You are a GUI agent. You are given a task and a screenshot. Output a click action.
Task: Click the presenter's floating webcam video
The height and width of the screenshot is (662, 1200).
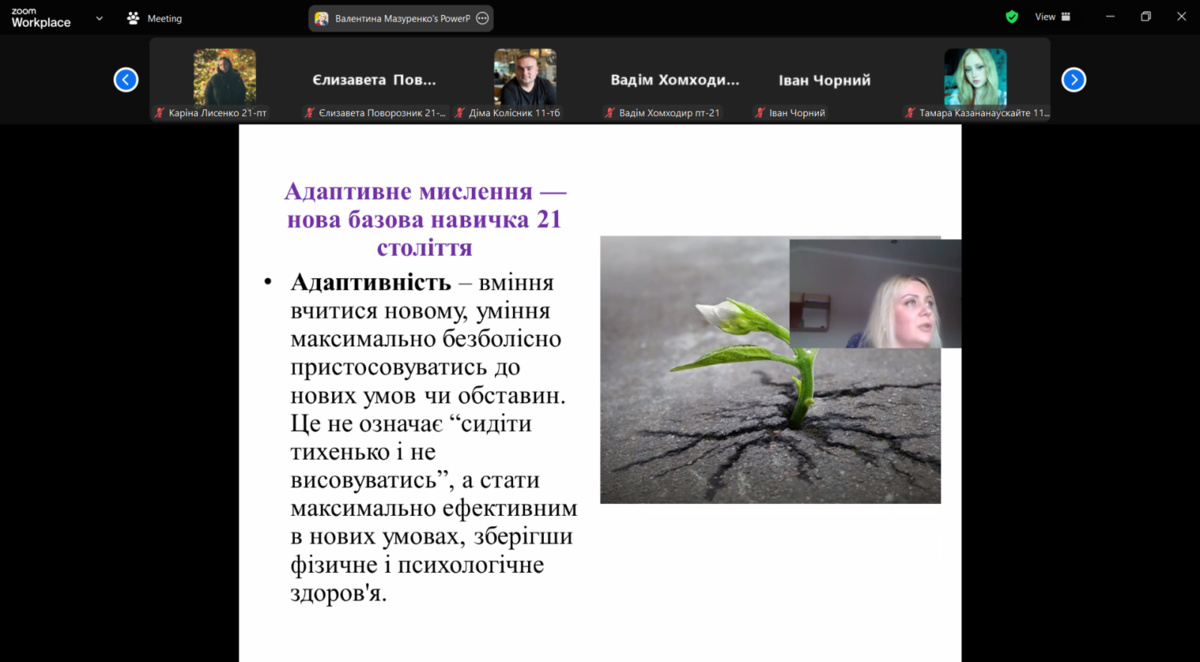875,293
